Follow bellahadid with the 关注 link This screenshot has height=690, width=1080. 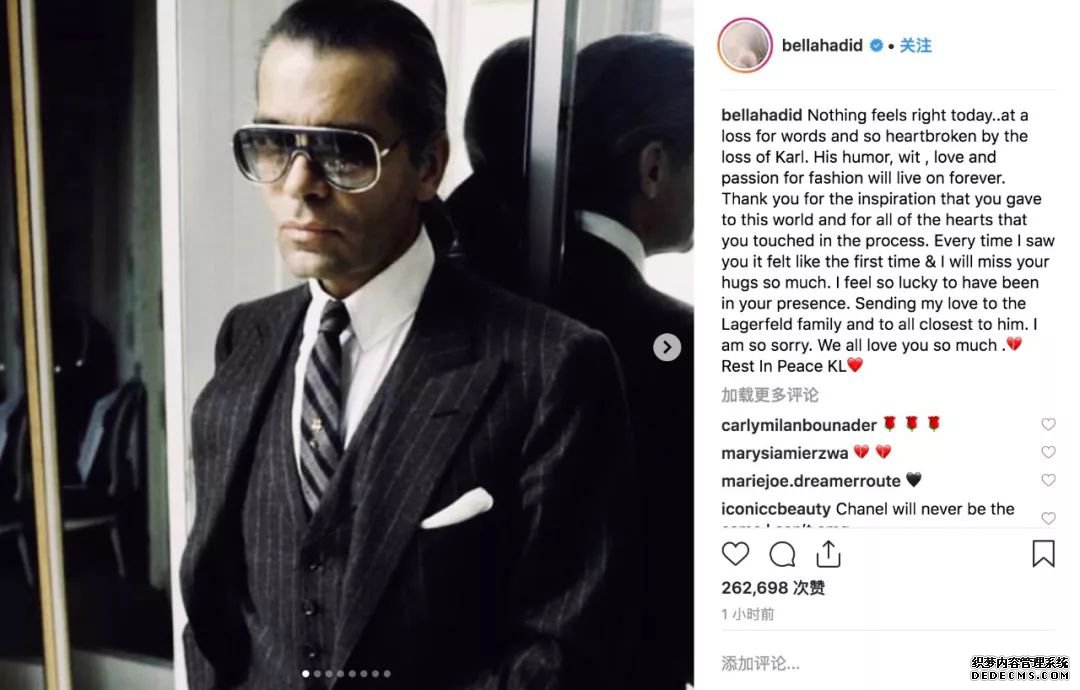(x=915, y=45)
